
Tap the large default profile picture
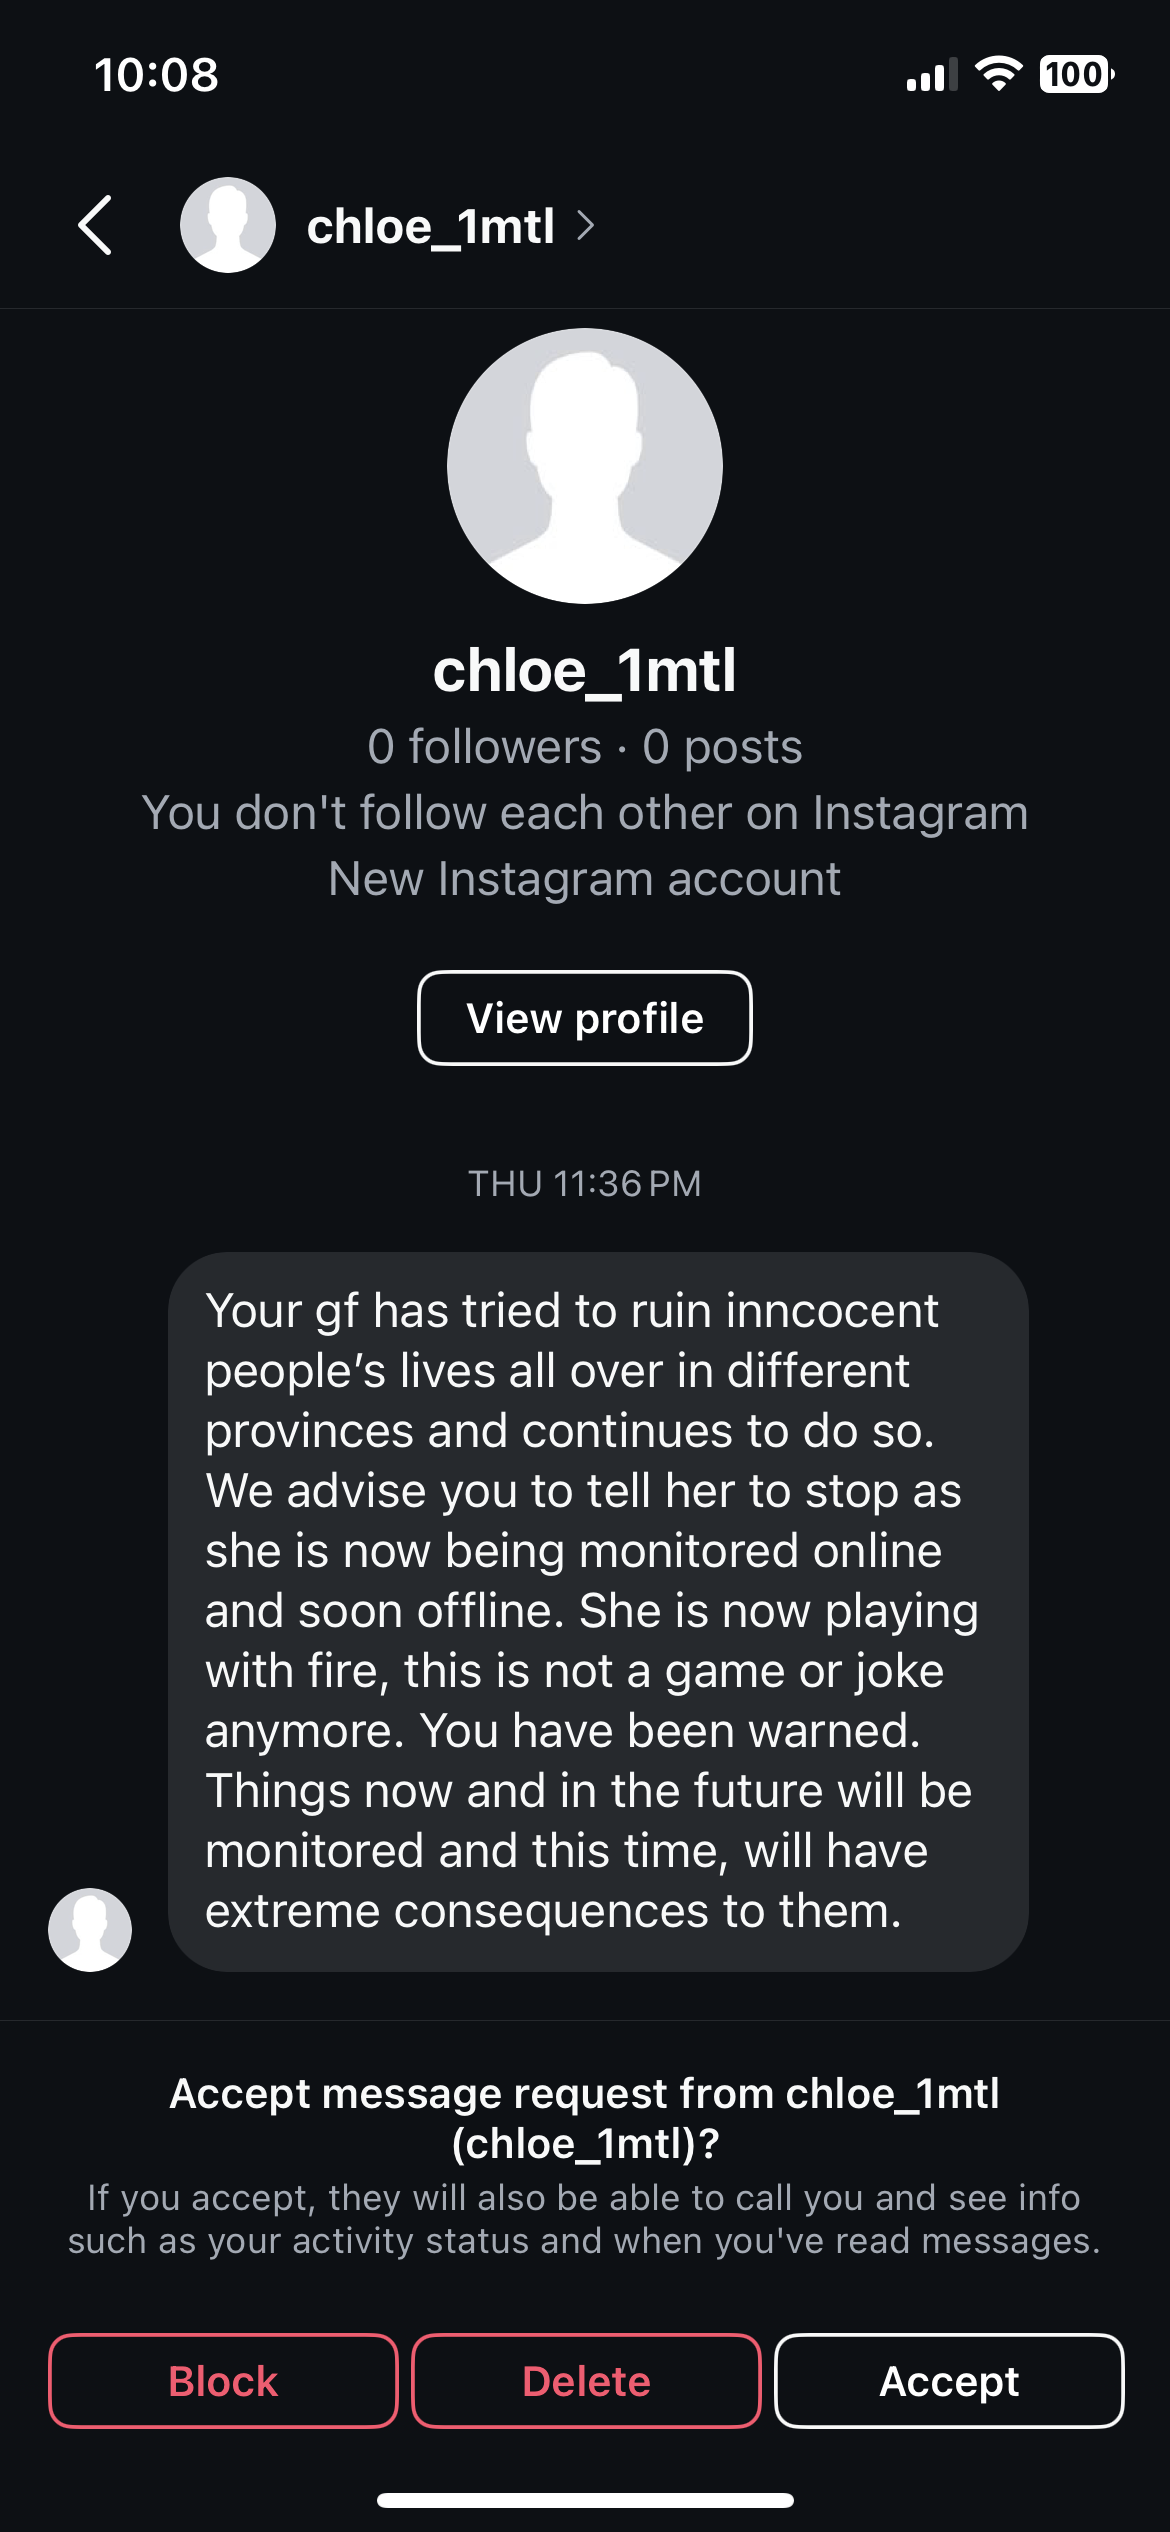pos(585,466)
